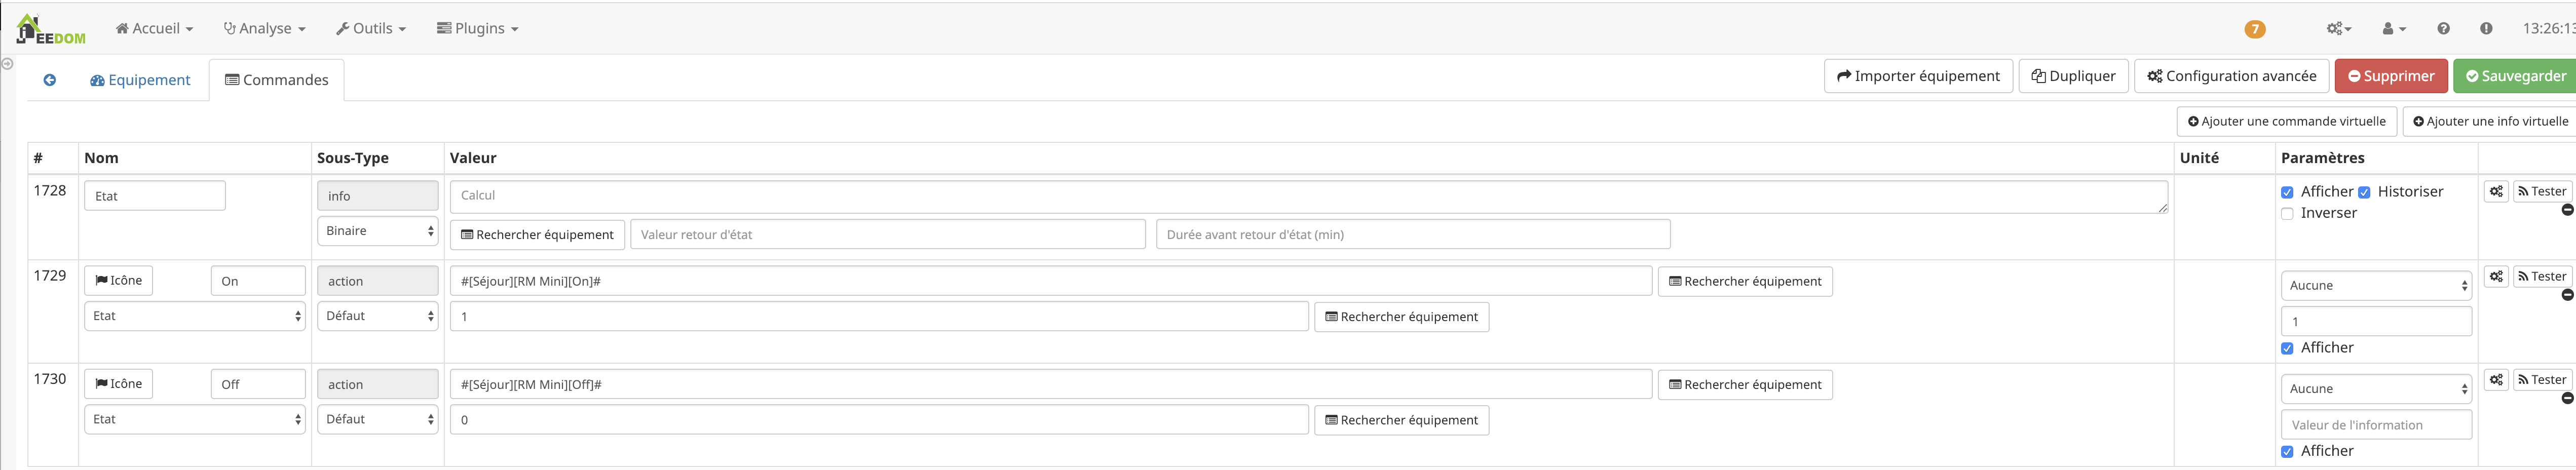Viewport: 2576px width, 470px height.
Task: Collapse side panel with small circle arrow
Action: (x=7, y=64)
